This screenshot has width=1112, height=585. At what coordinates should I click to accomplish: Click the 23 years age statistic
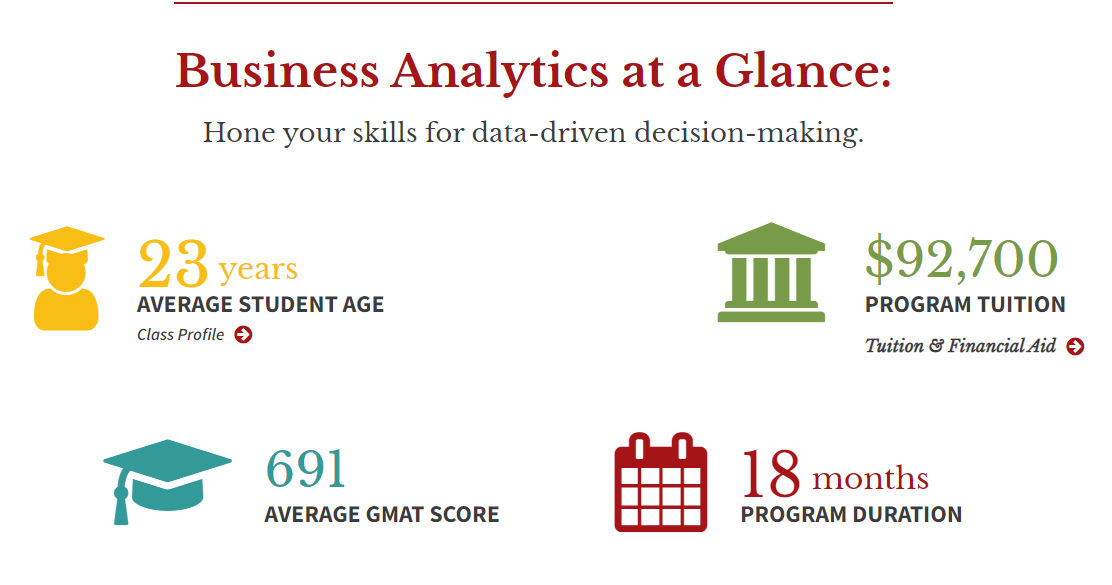(217, 265)
